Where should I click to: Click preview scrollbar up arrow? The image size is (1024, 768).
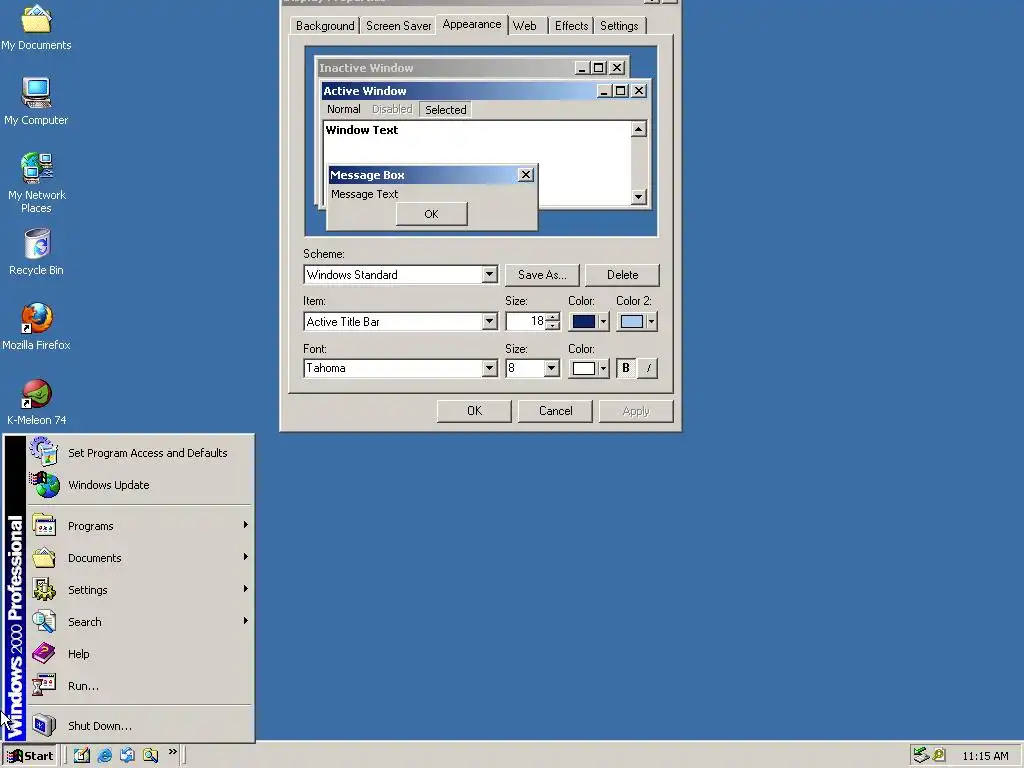(x=639, y=129)
